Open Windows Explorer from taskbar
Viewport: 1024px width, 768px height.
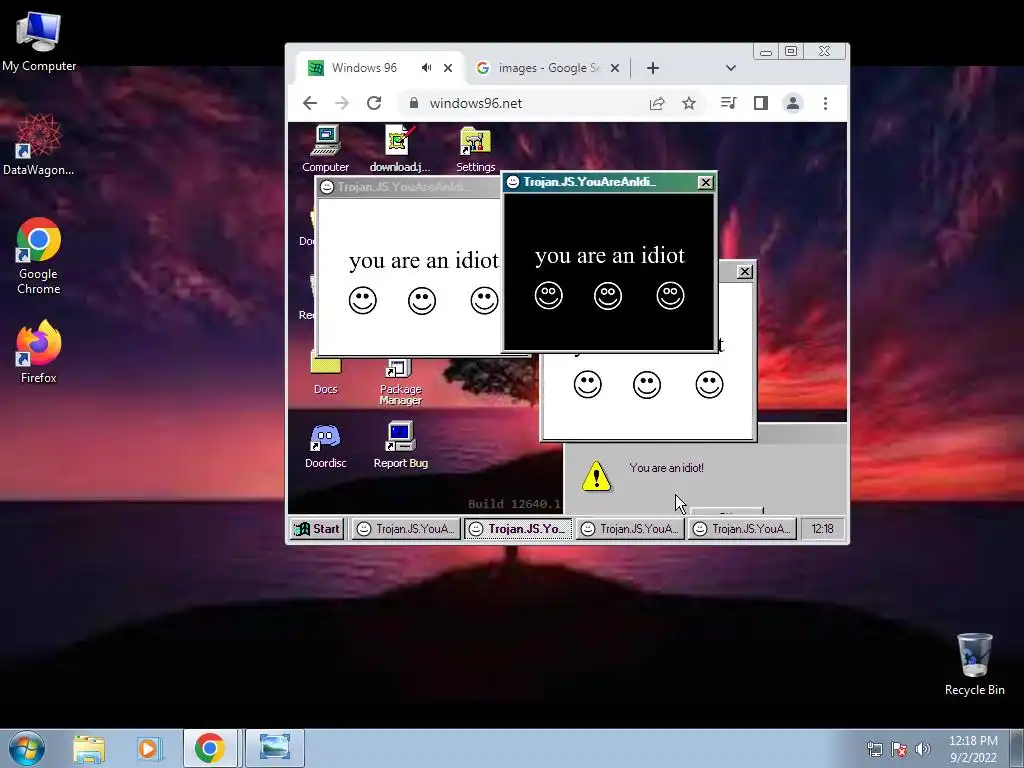(x=89, y=748)
